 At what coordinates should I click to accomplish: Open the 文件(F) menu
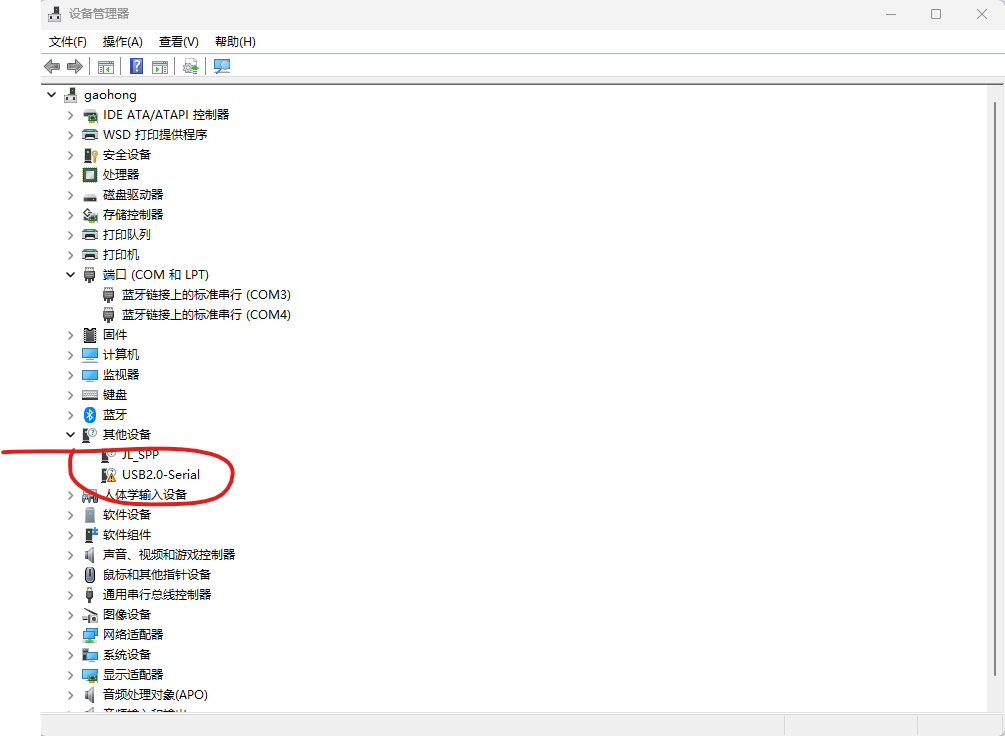(66, 41)
